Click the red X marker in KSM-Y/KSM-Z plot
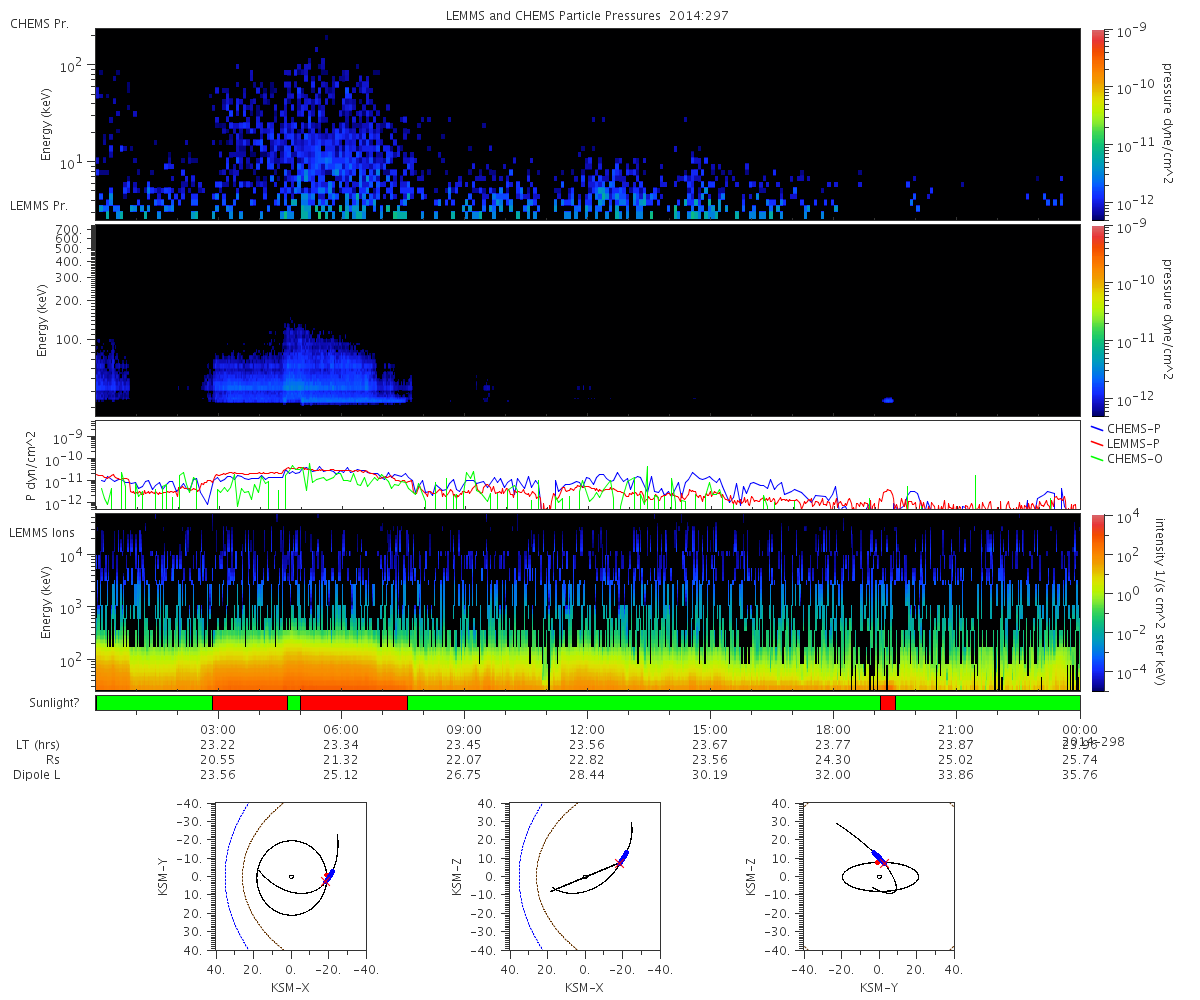Viewport: 1200px width, 1000px height. (x=882, y=861)
